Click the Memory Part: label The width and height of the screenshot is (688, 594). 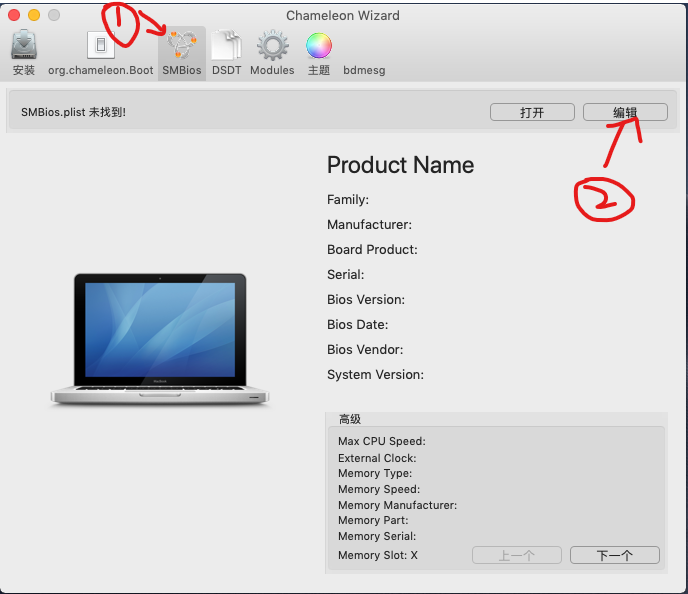(x=373, y=520)
